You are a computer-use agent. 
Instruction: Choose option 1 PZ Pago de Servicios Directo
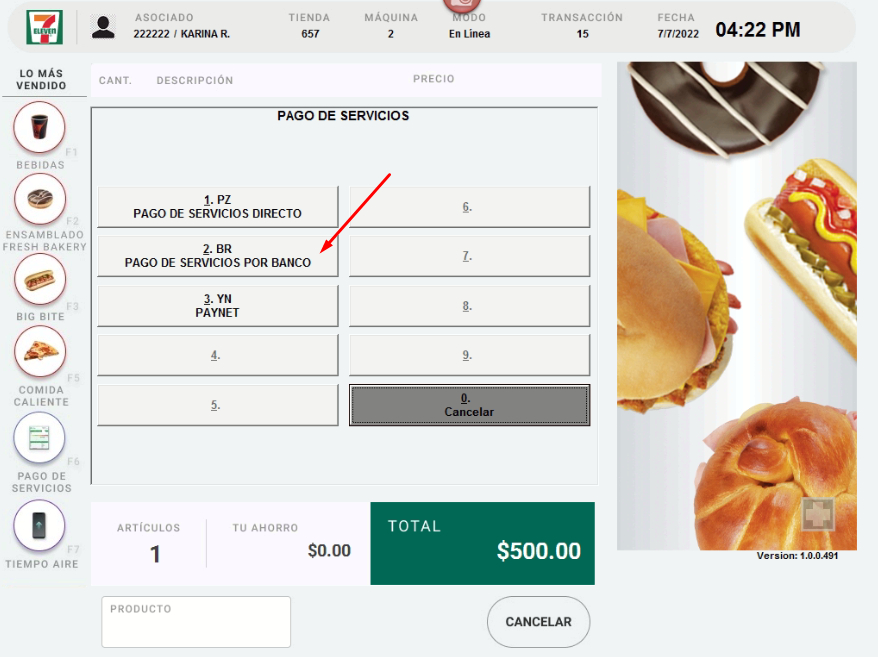218,207
